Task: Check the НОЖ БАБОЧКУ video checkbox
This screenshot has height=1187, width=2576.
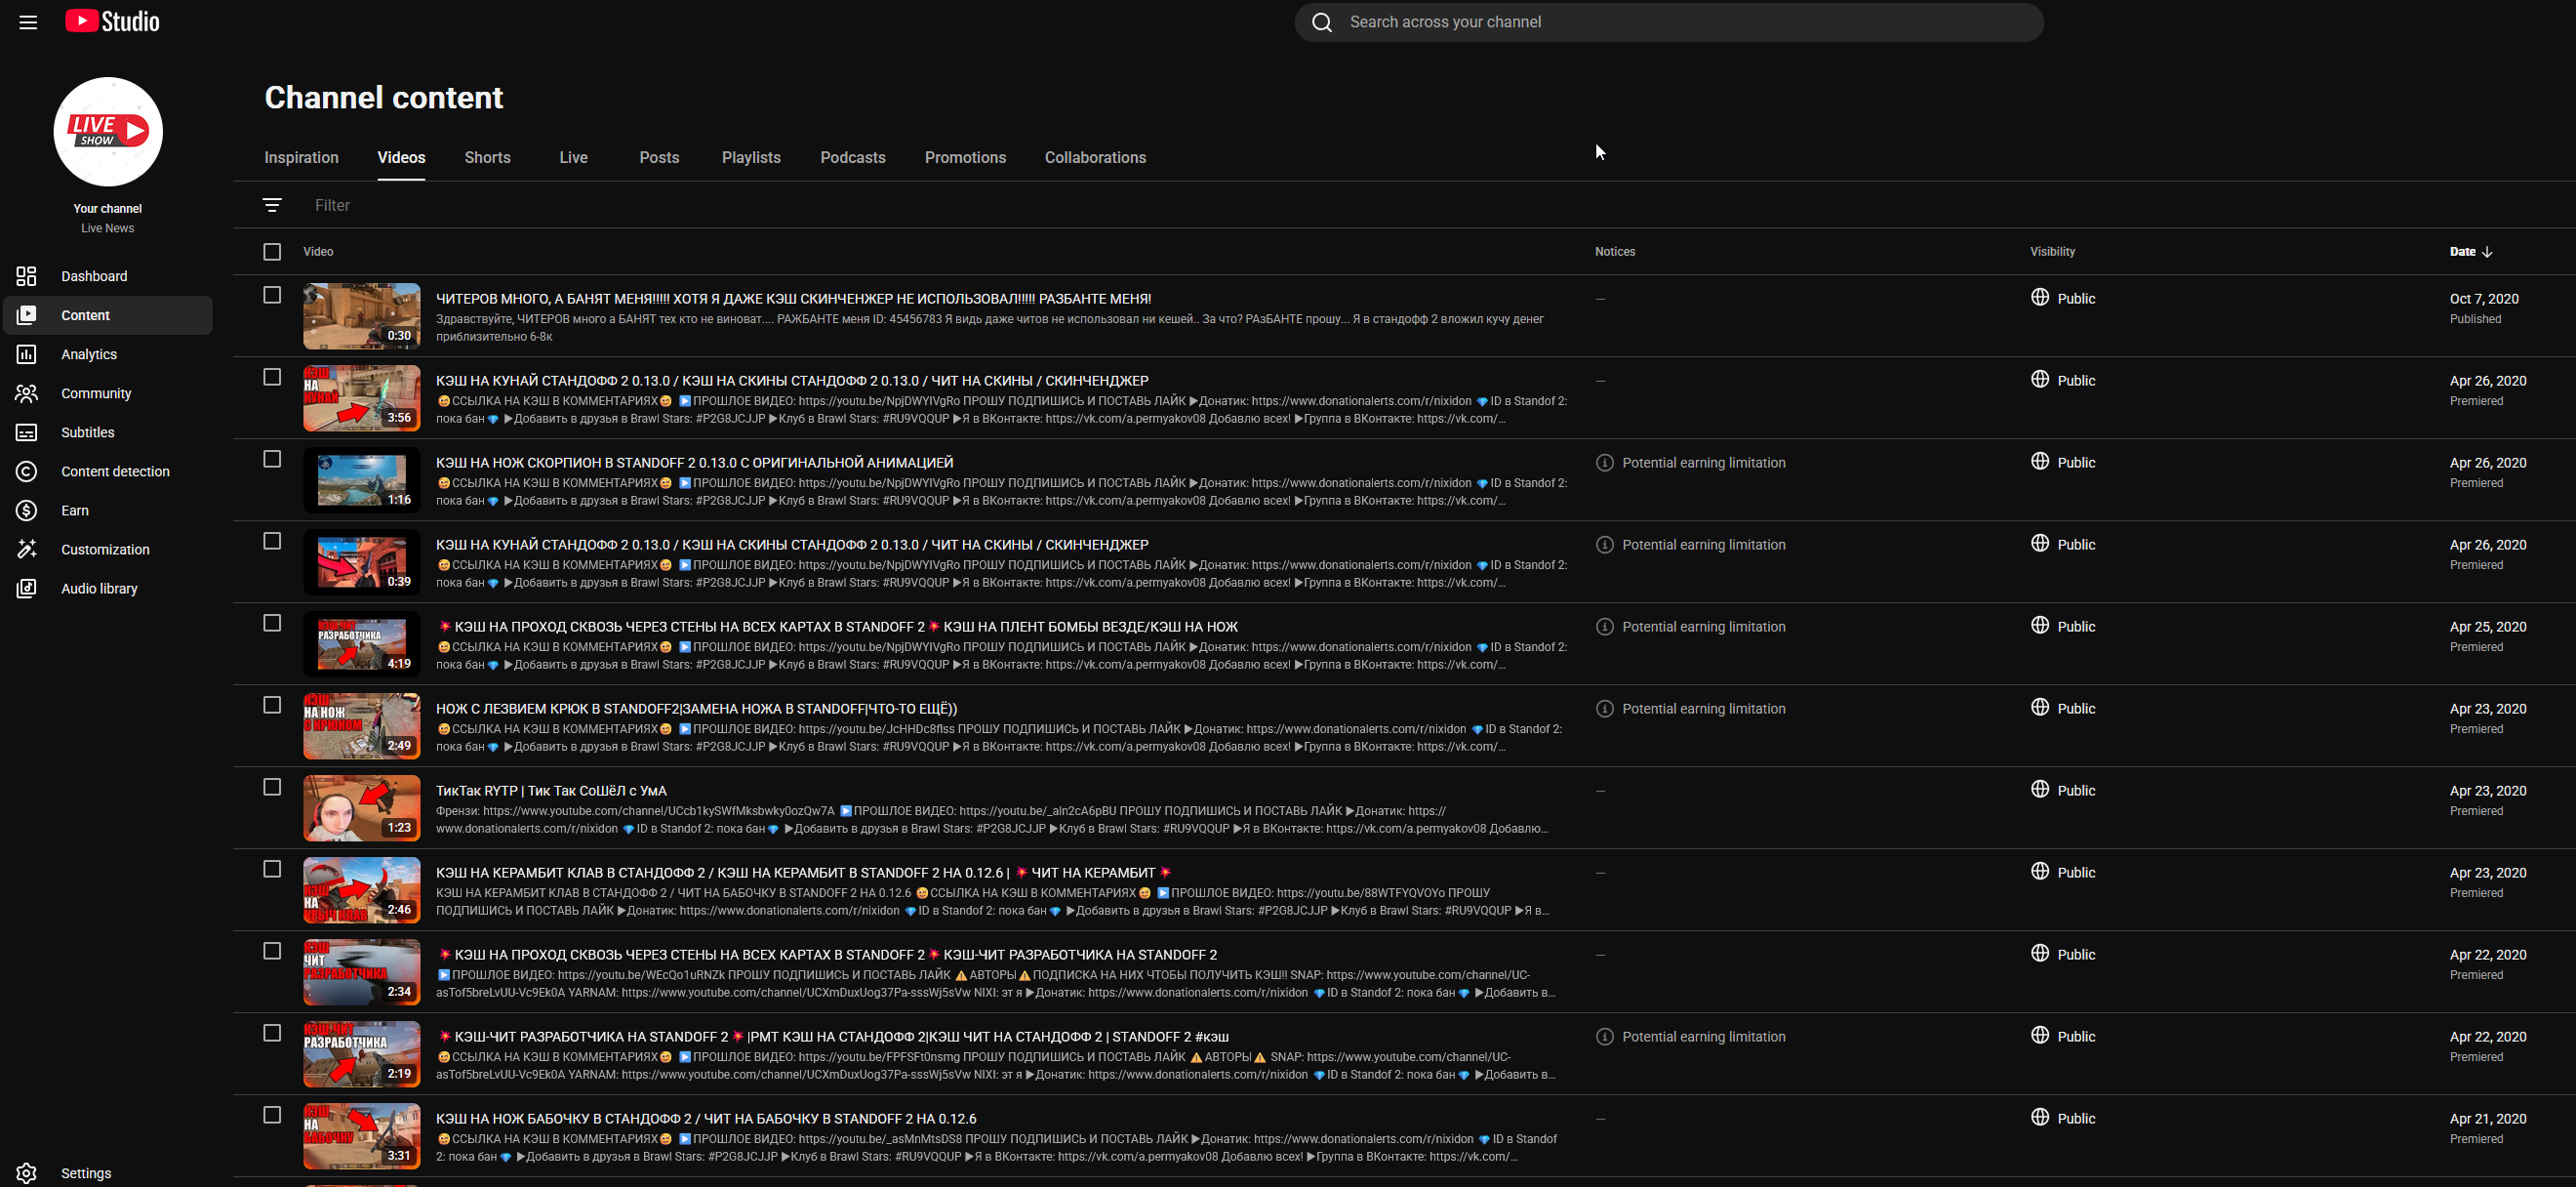Action: [x=272, y=1115]
